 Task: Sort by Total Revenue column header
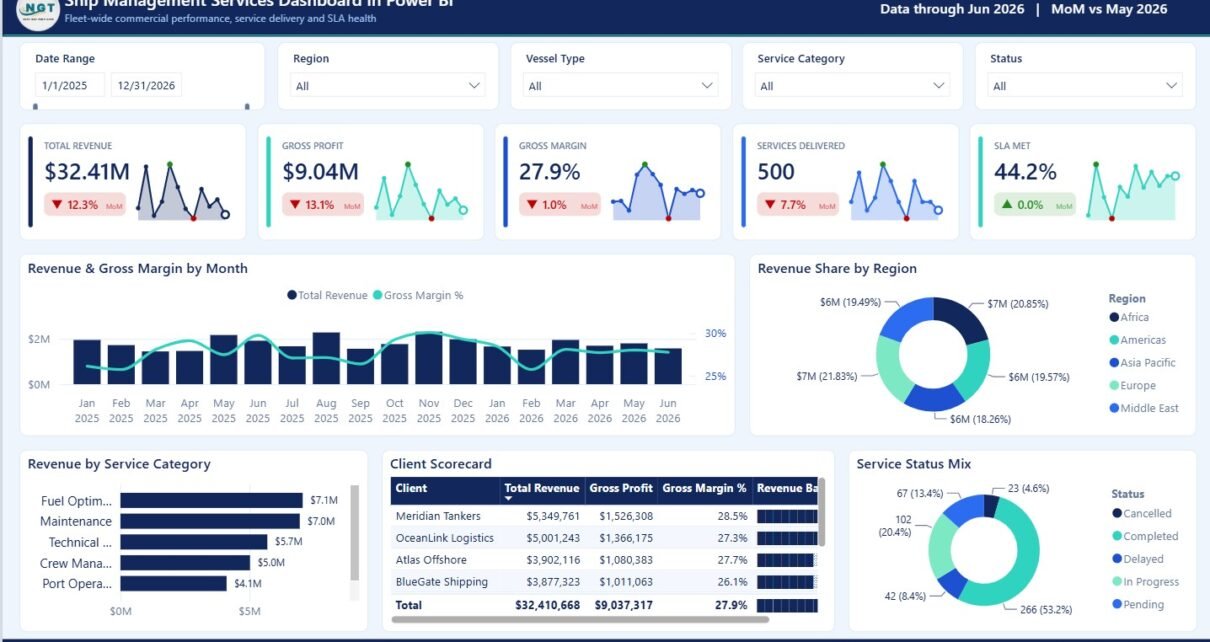[x=542, y=489]
